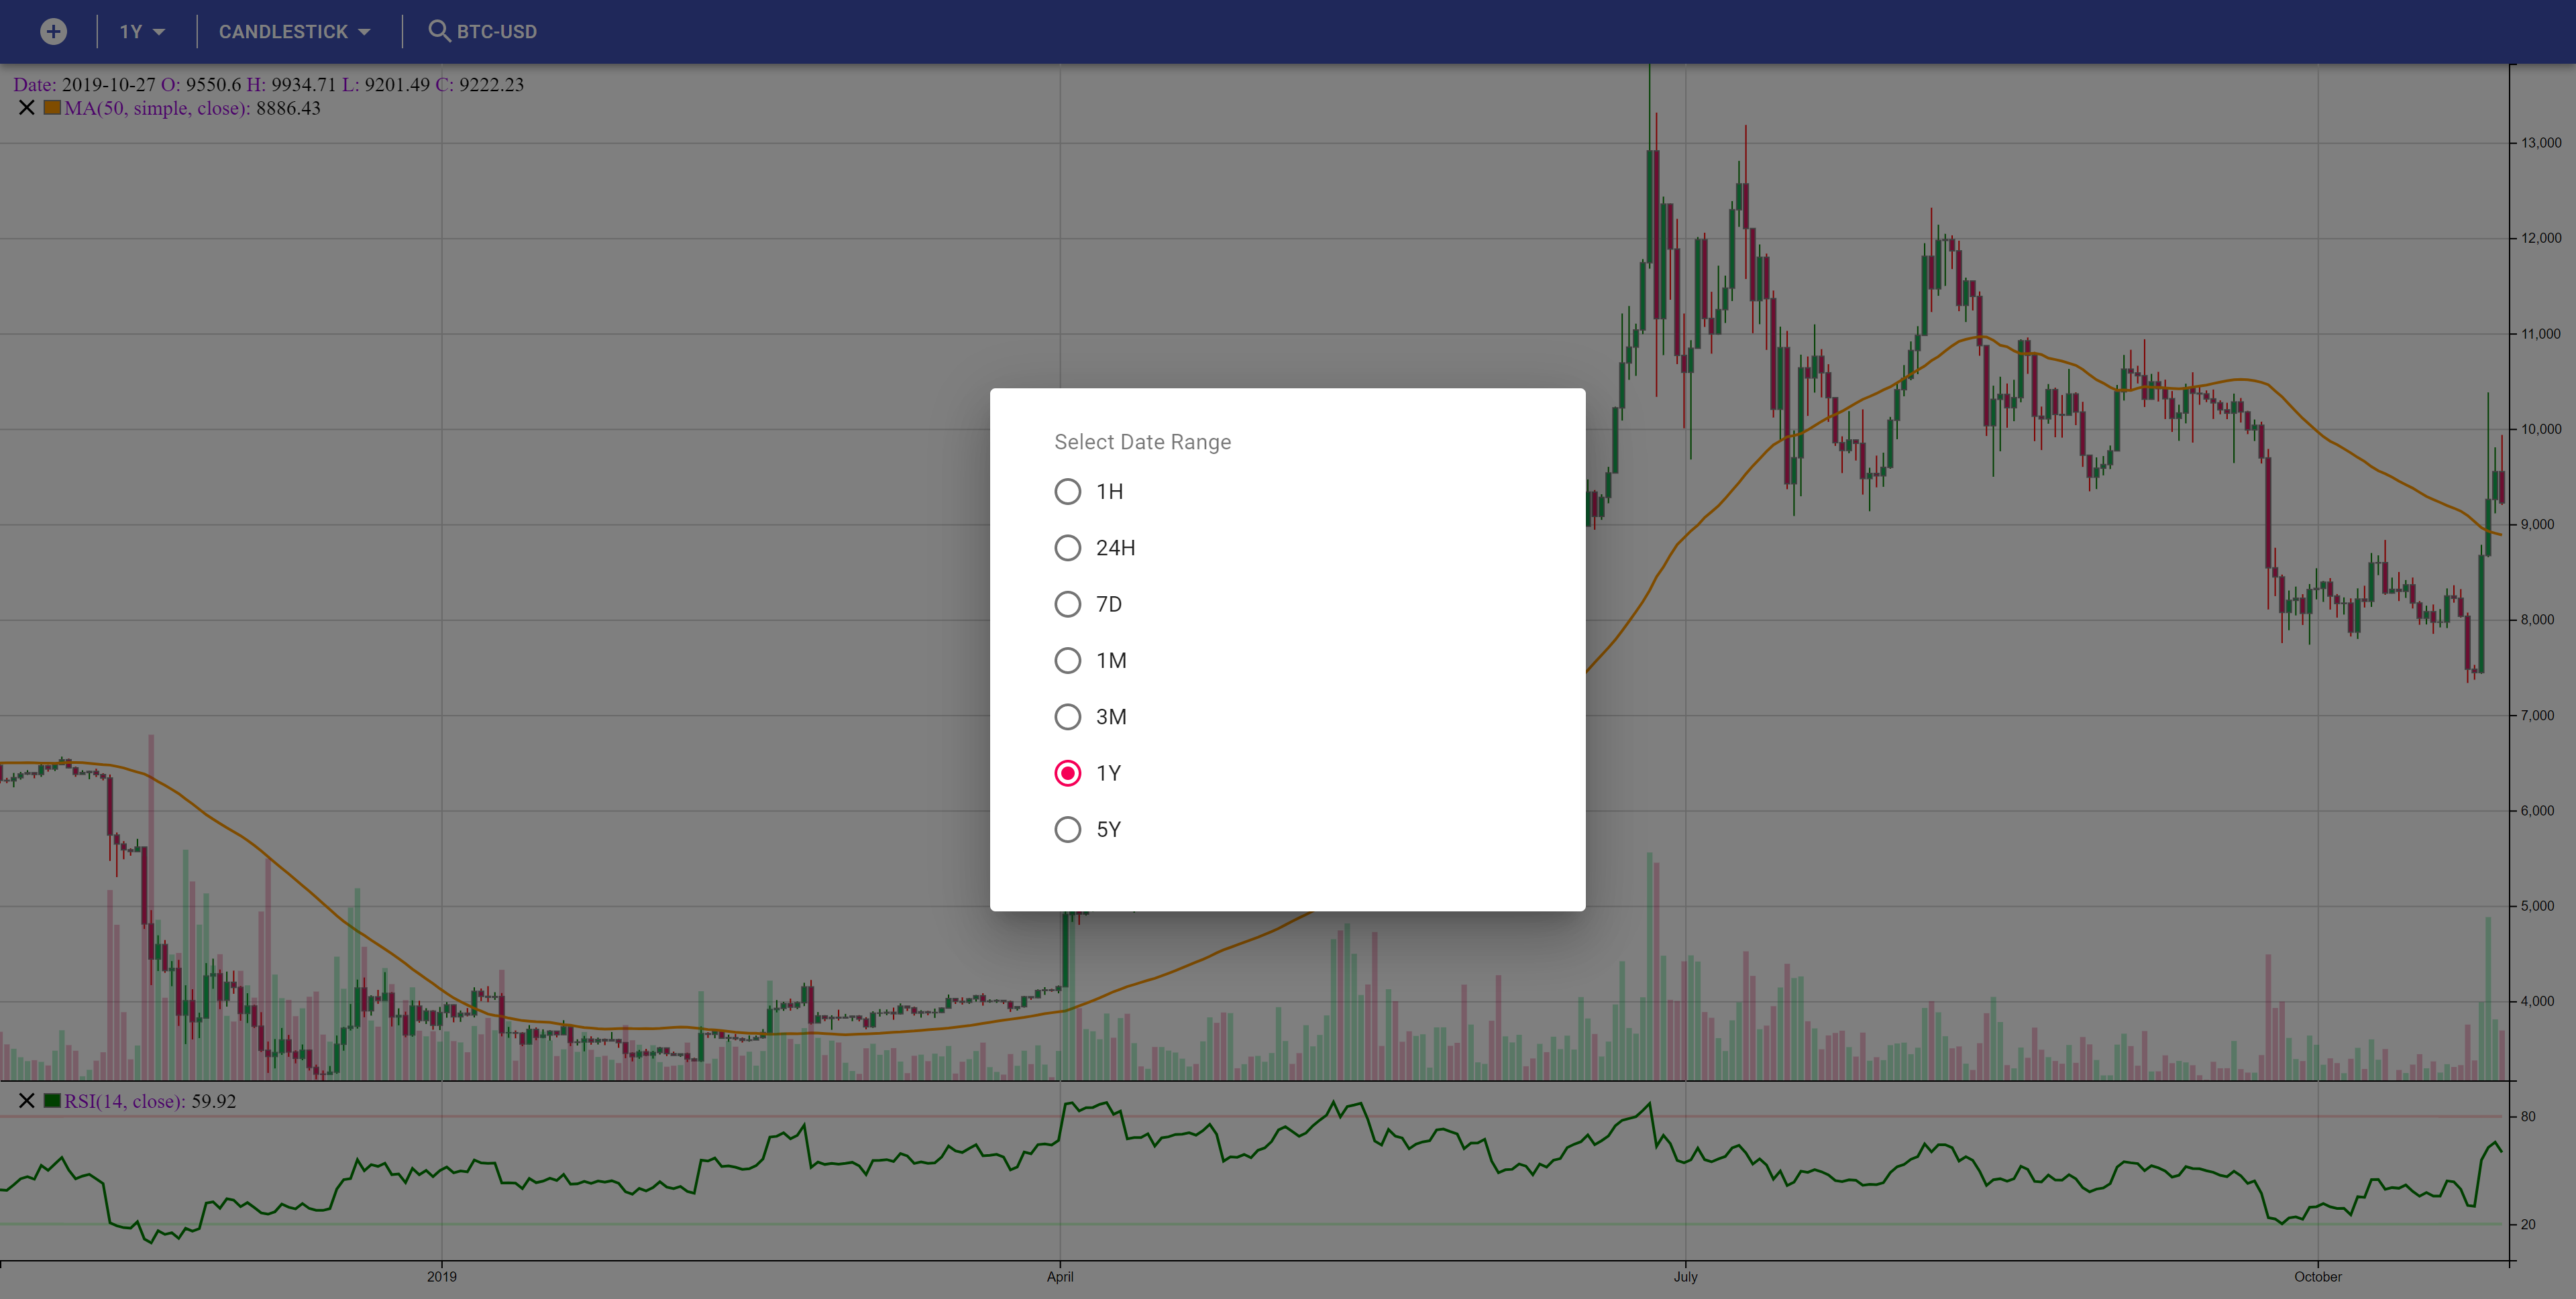The image size is (2576, 1299).
Task: Click the dropdown arrow beside CANDLESTICK
Action: click(365, 33)
